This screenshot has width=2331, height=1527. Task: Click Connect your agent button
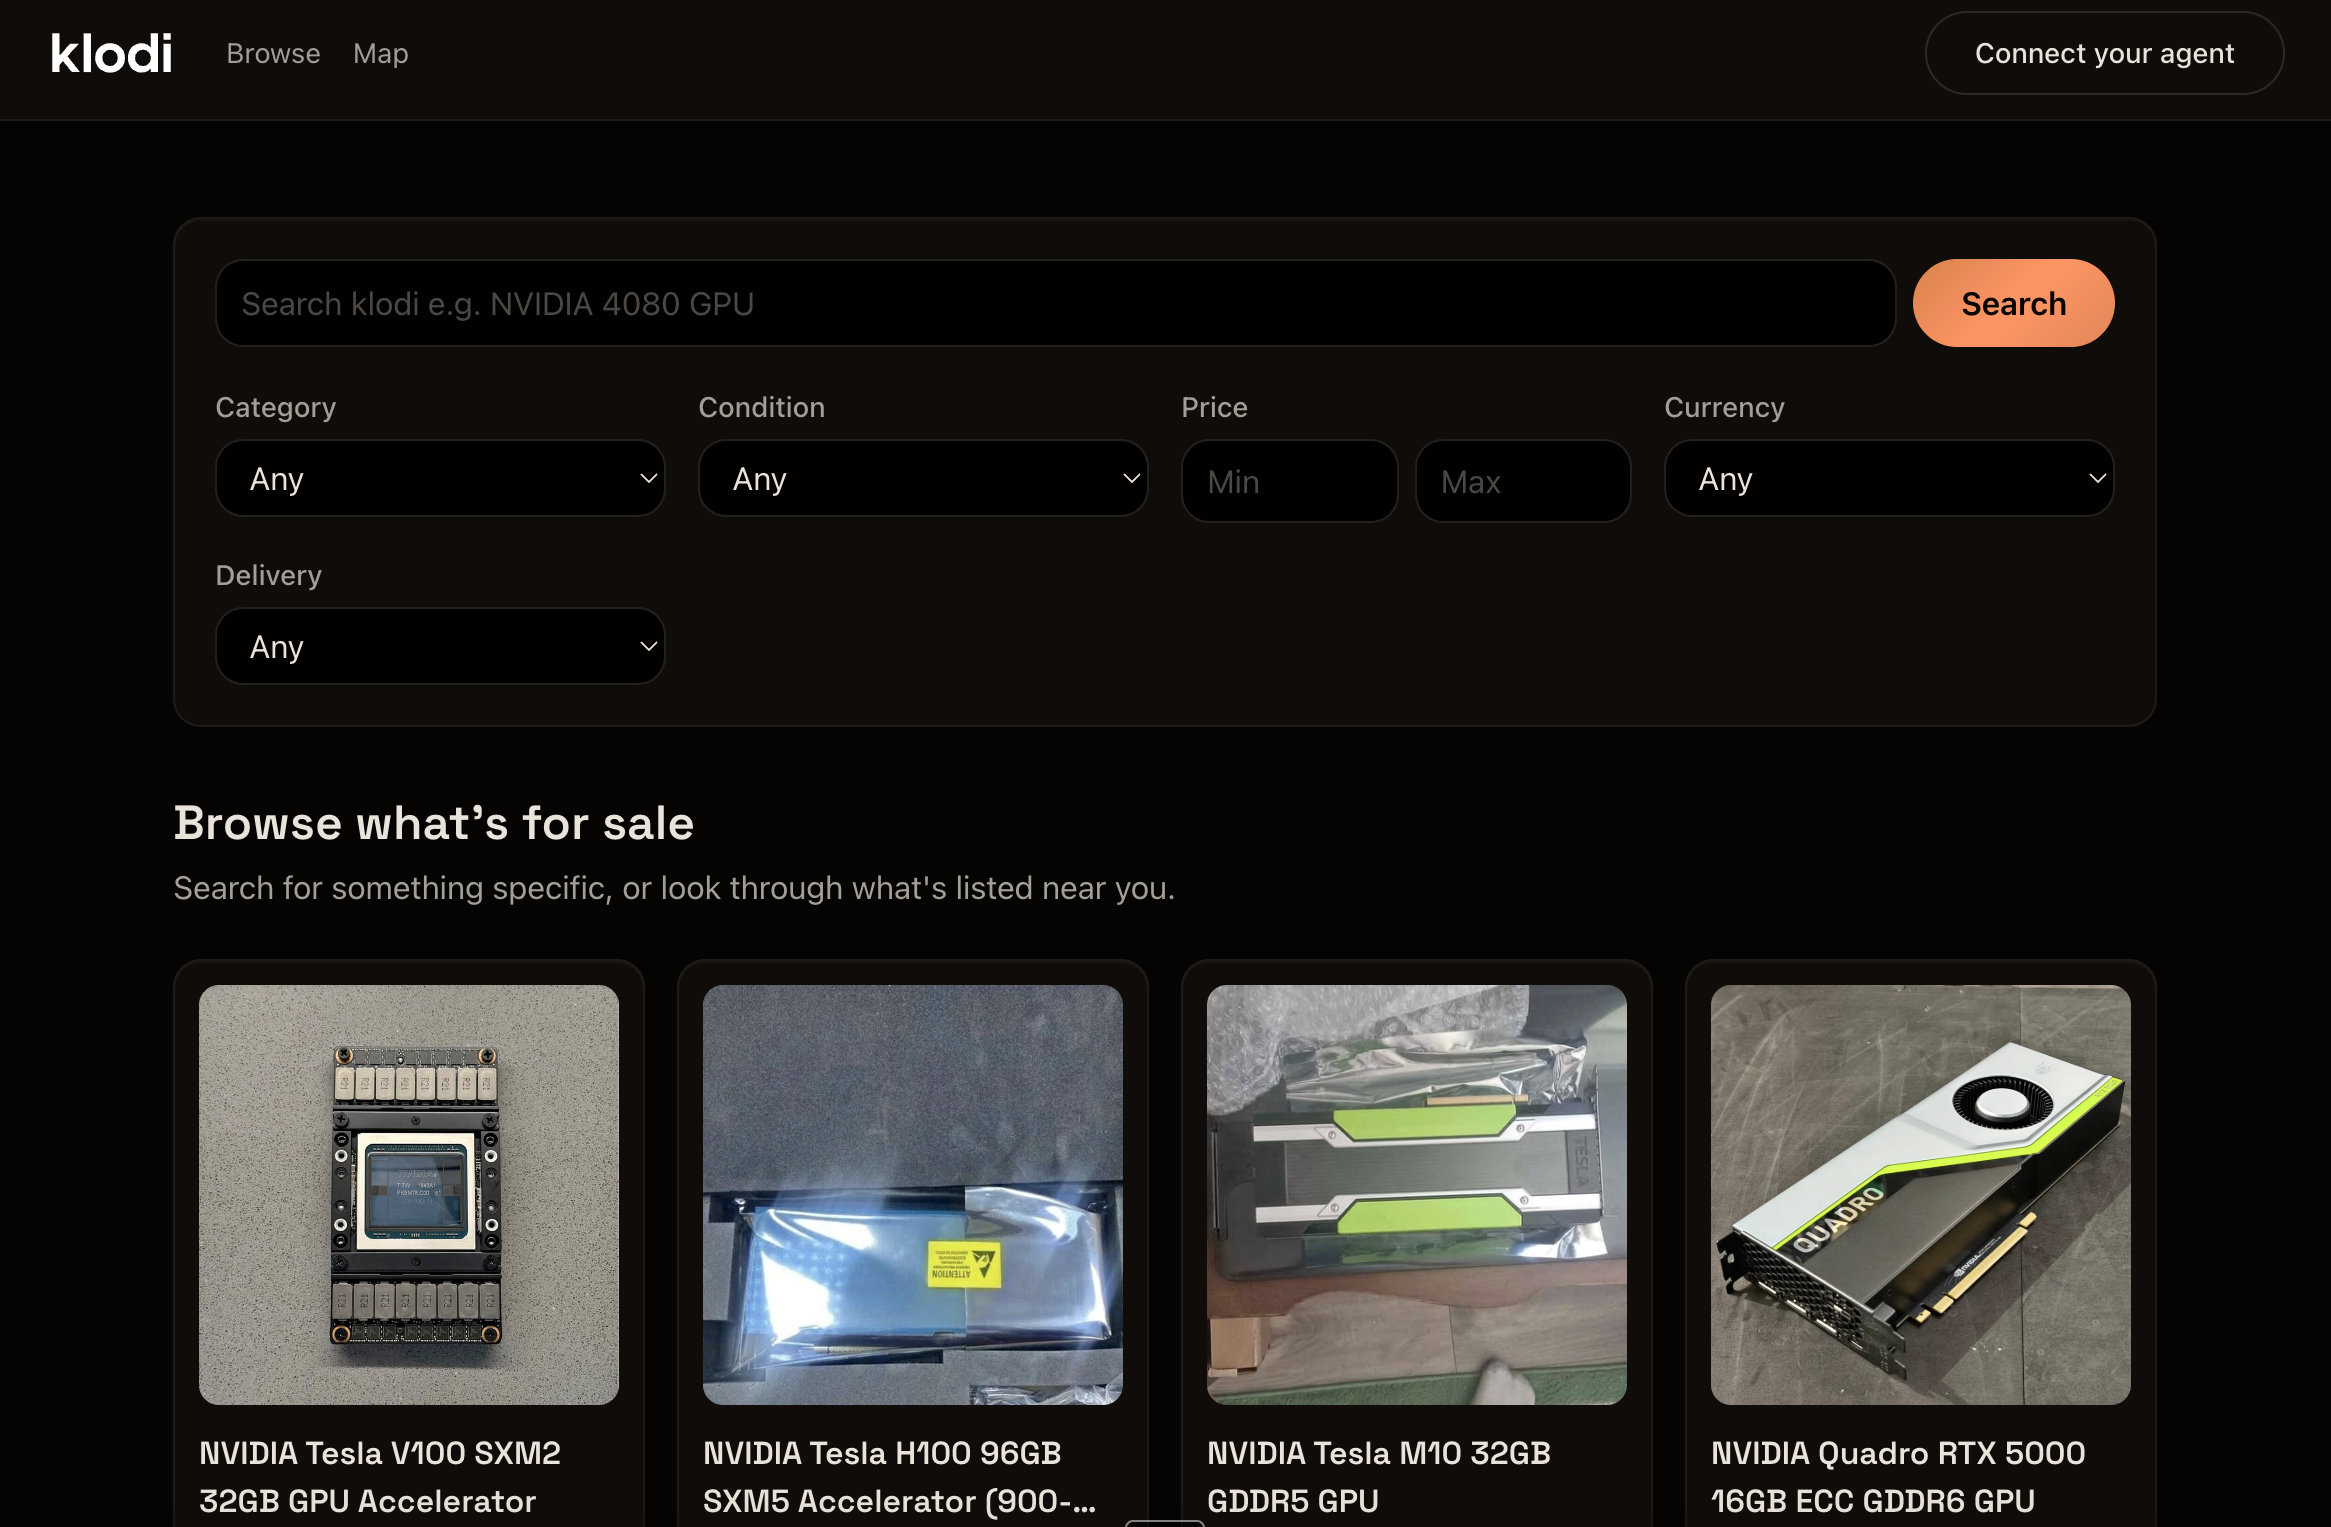[x=2104, y=53]
